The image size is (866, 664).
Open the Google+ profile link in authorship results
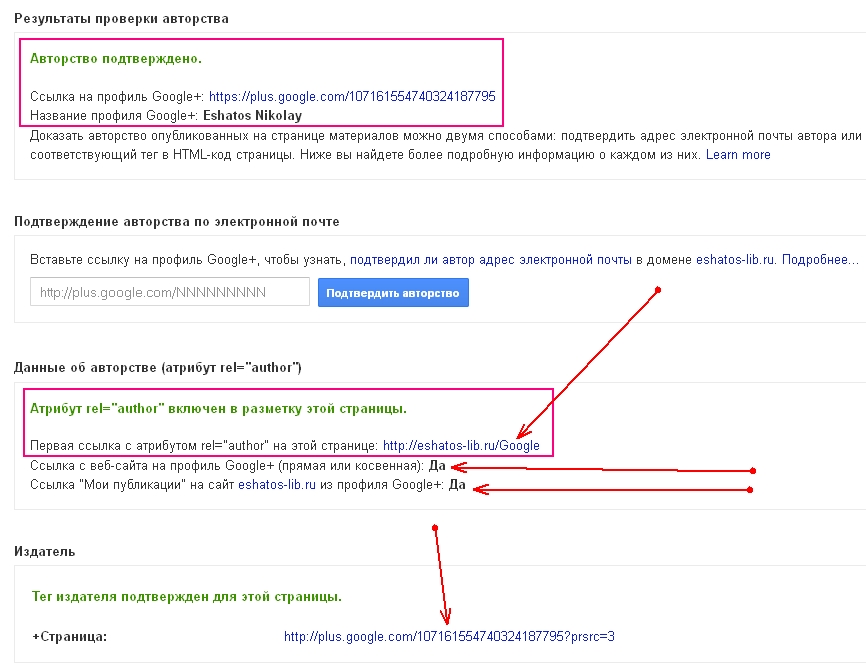coord(352,97)
